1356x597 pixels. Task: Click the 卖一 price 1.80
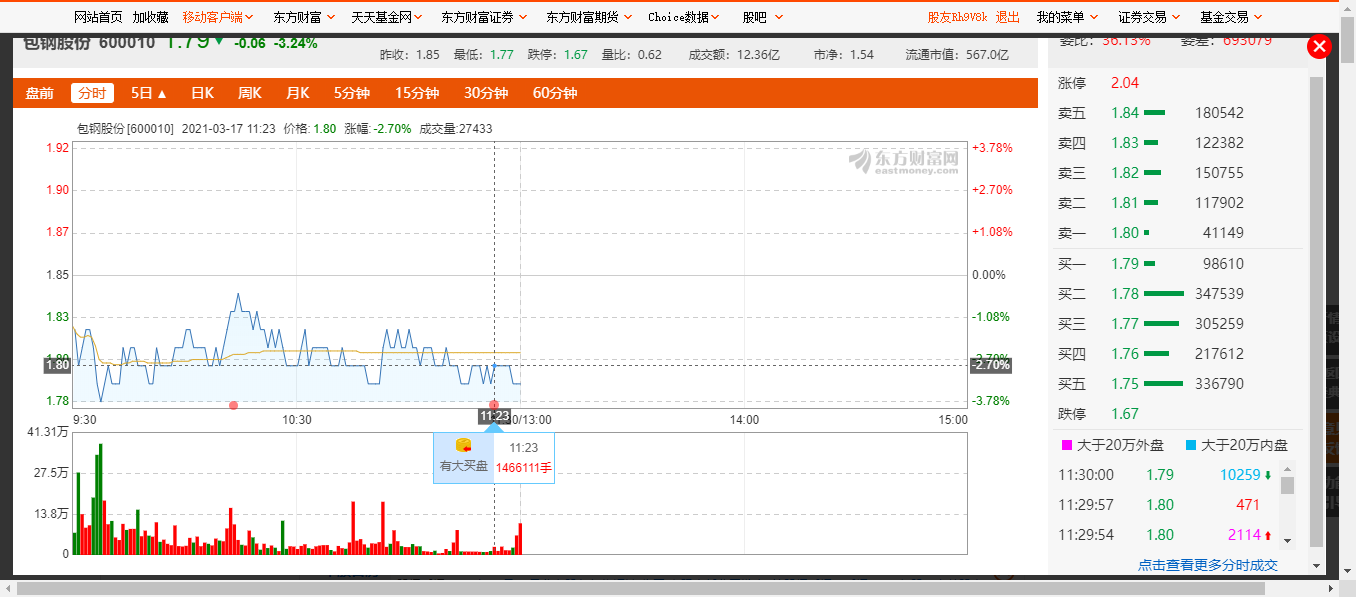point(1125,233)
